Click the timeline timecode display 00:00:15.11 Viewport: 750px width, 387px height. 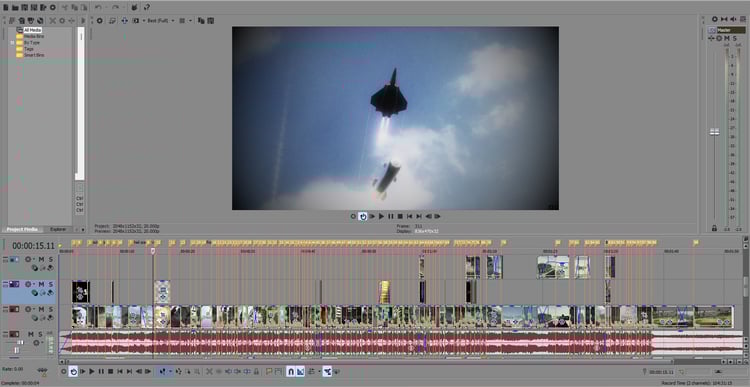click(x=33, y=246)
